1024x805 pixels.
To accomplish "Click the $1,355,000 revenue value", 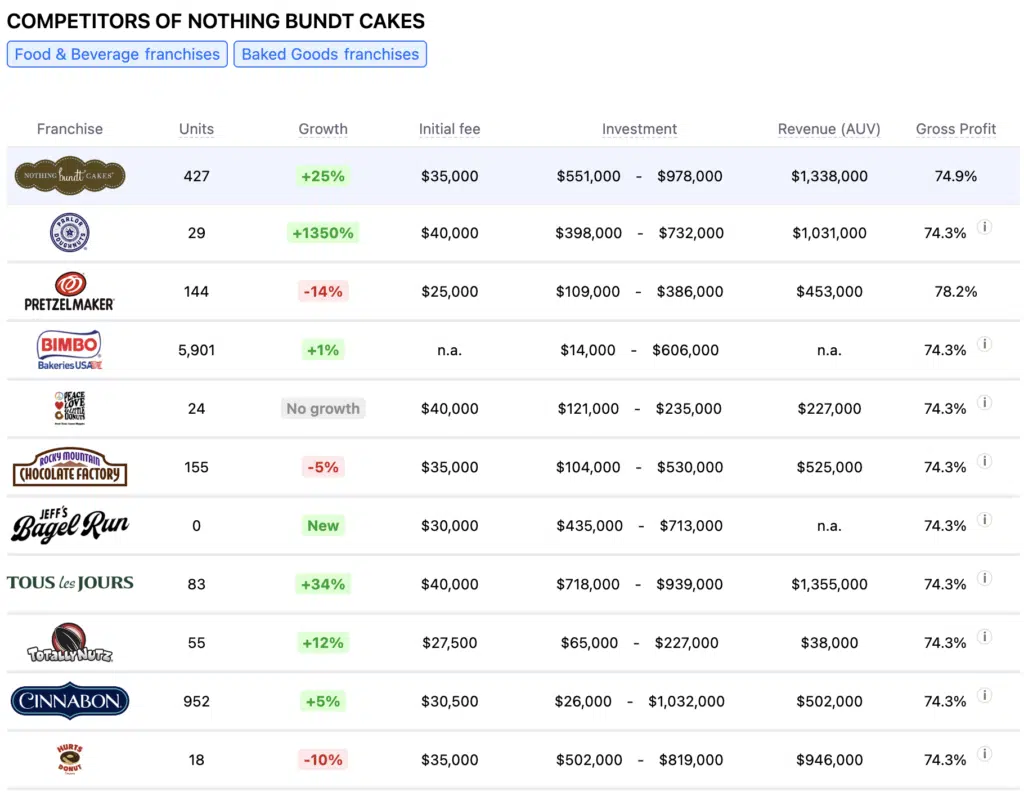I will pyautogui.click(x=829, y=584).
